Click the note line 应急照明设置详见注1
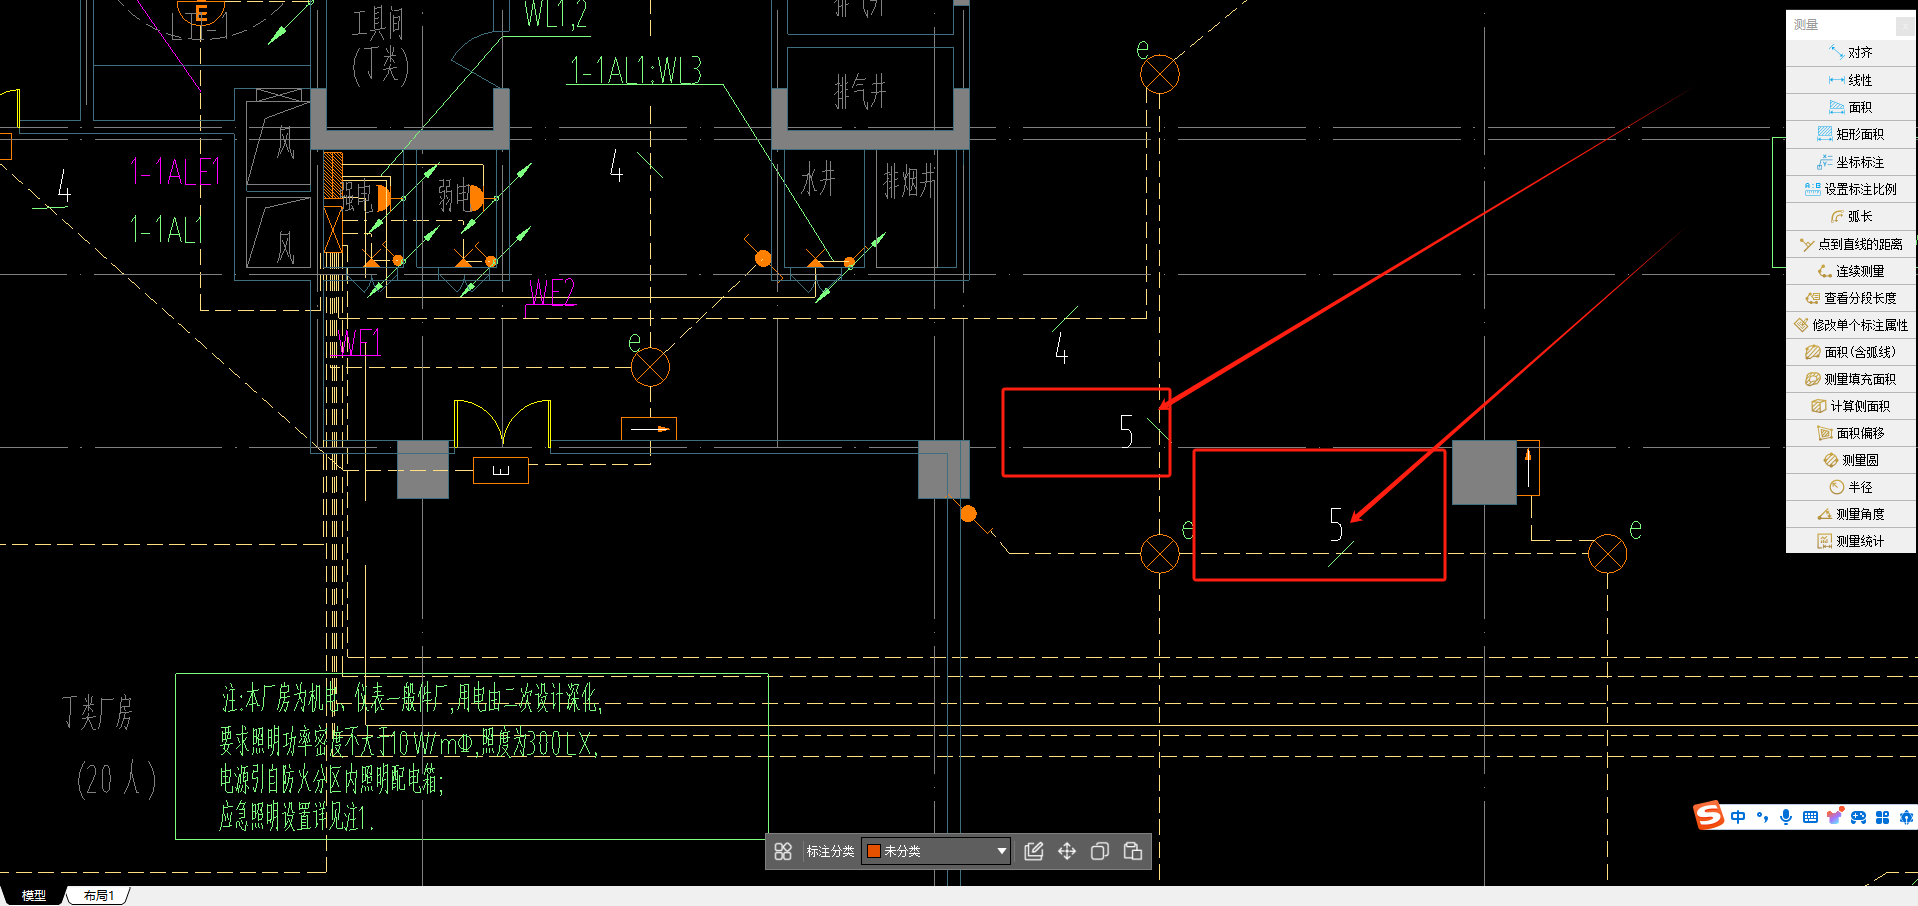 pos(296,817)
